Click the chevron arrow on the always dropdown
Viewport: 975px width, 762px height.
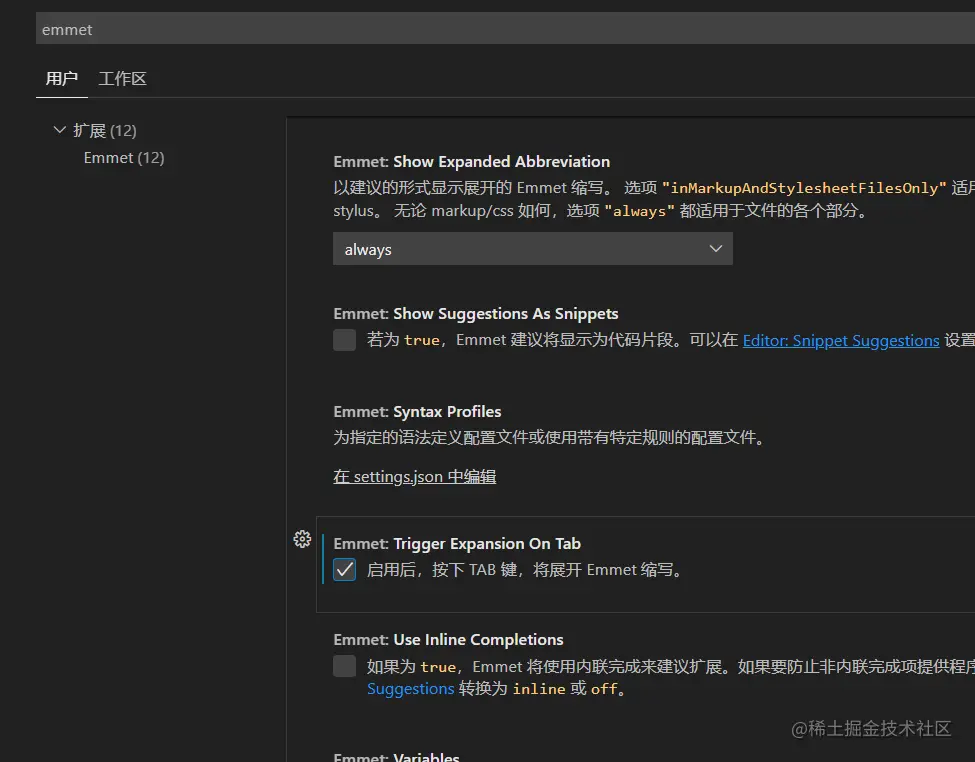tap(715, 249)
